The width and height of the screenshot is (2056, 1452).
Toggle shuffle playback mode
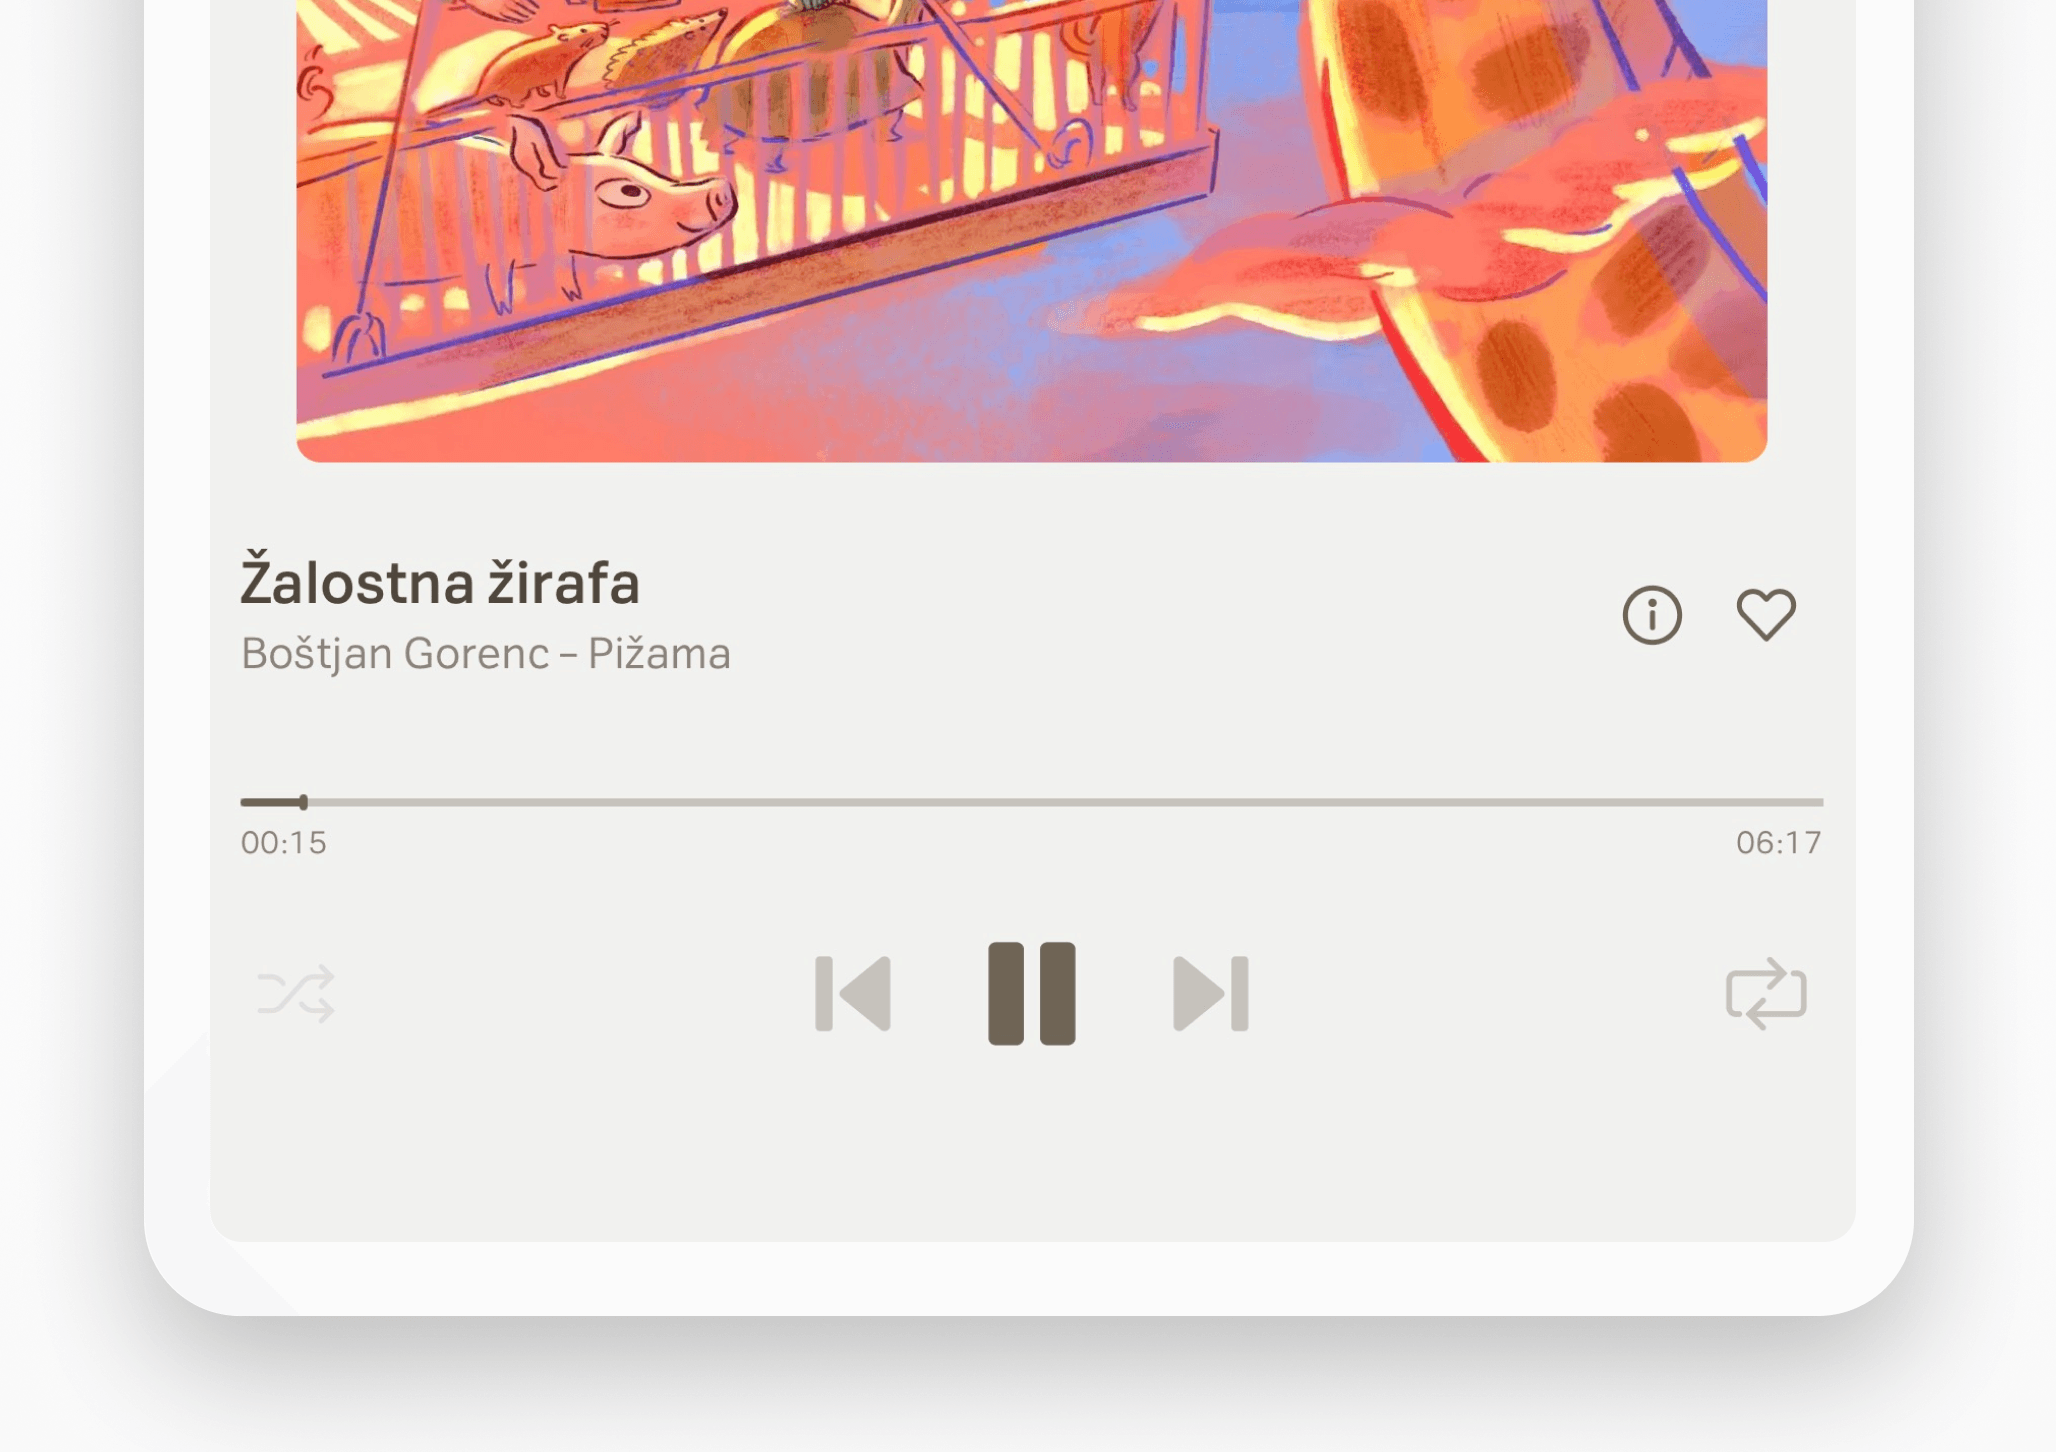(x=296, y=993)
